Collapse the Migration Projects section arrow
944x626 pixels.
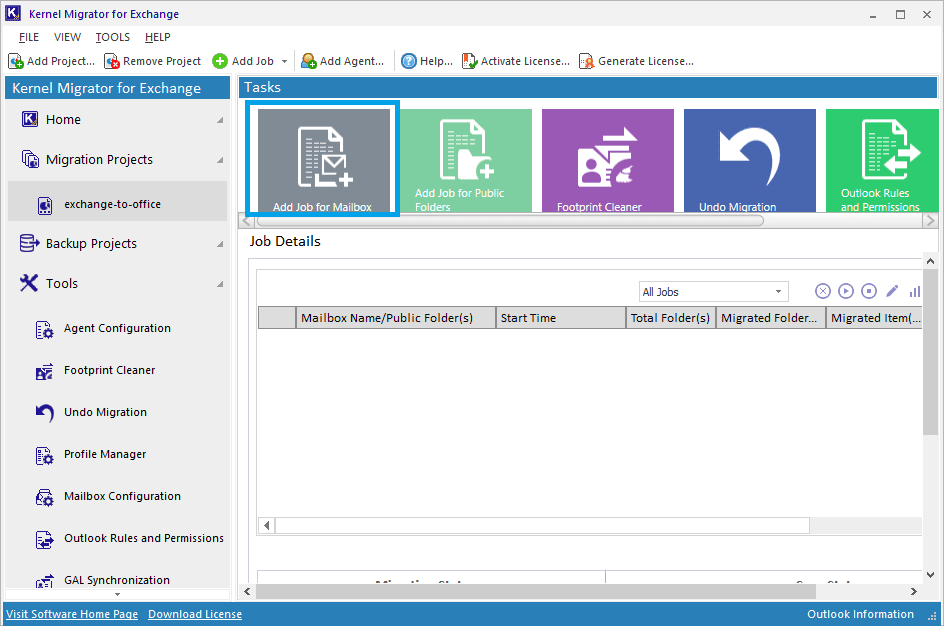[220, 160]
